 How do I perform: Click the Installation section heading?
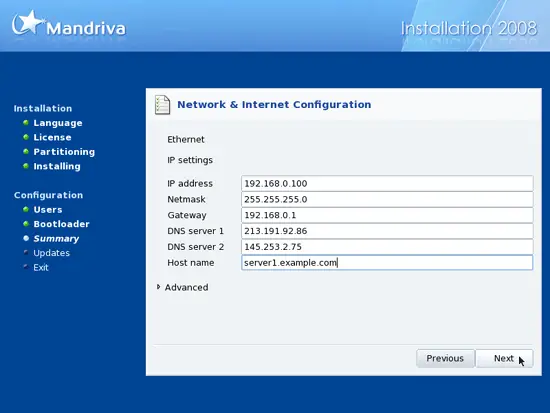coord(43,108)
